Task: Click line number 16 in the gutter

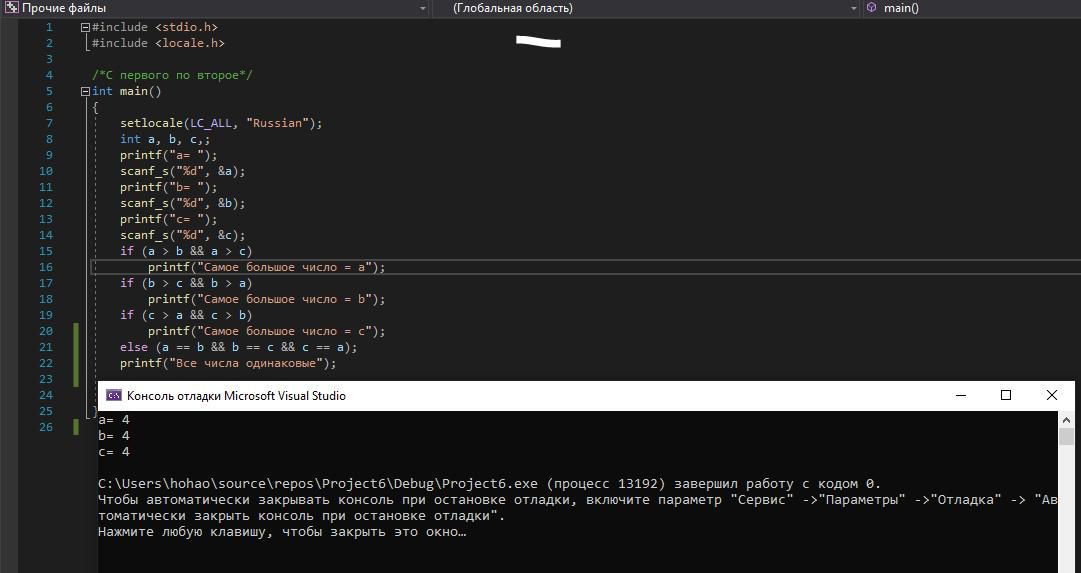Action: (x=46, y=267)
